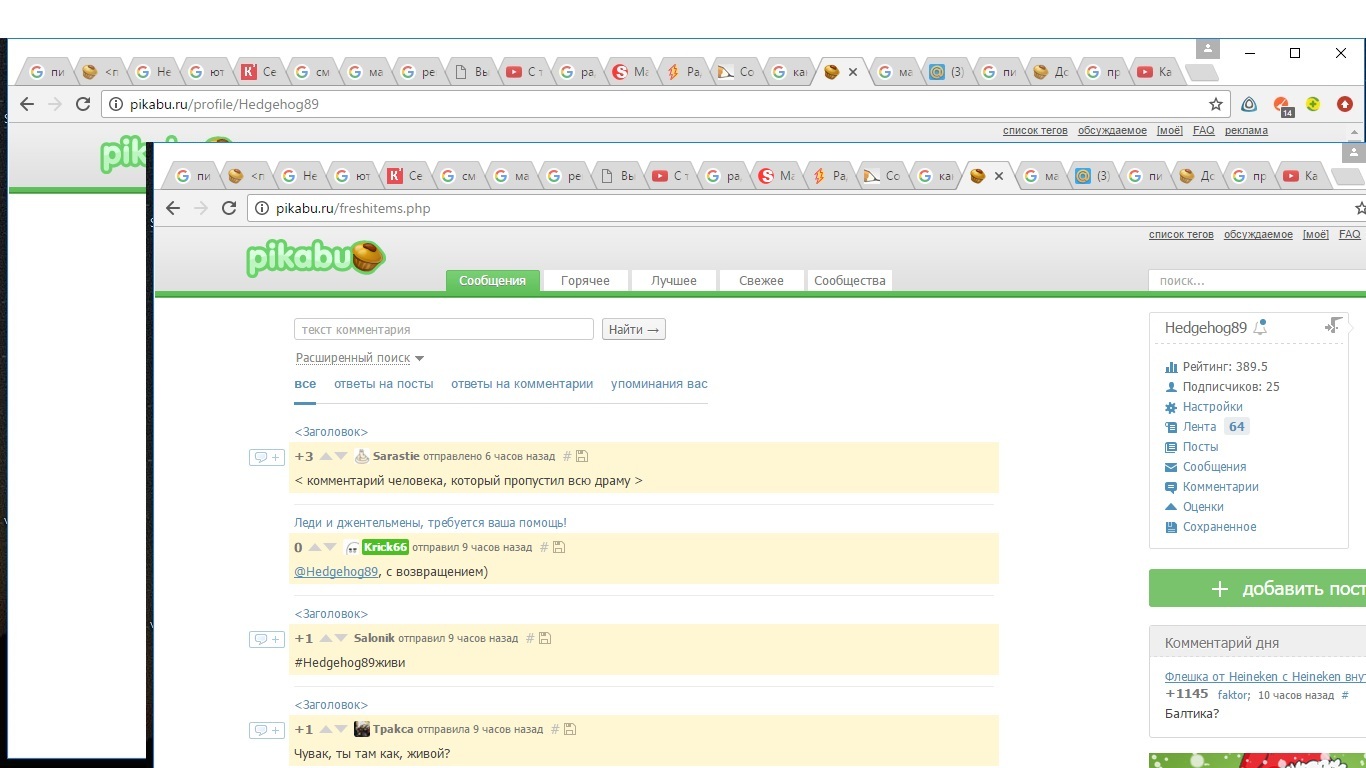This screenshot has width=1366, height=768.
Task: Open обсуждаемое link in front window header
Action: (x=1258, y=235)
